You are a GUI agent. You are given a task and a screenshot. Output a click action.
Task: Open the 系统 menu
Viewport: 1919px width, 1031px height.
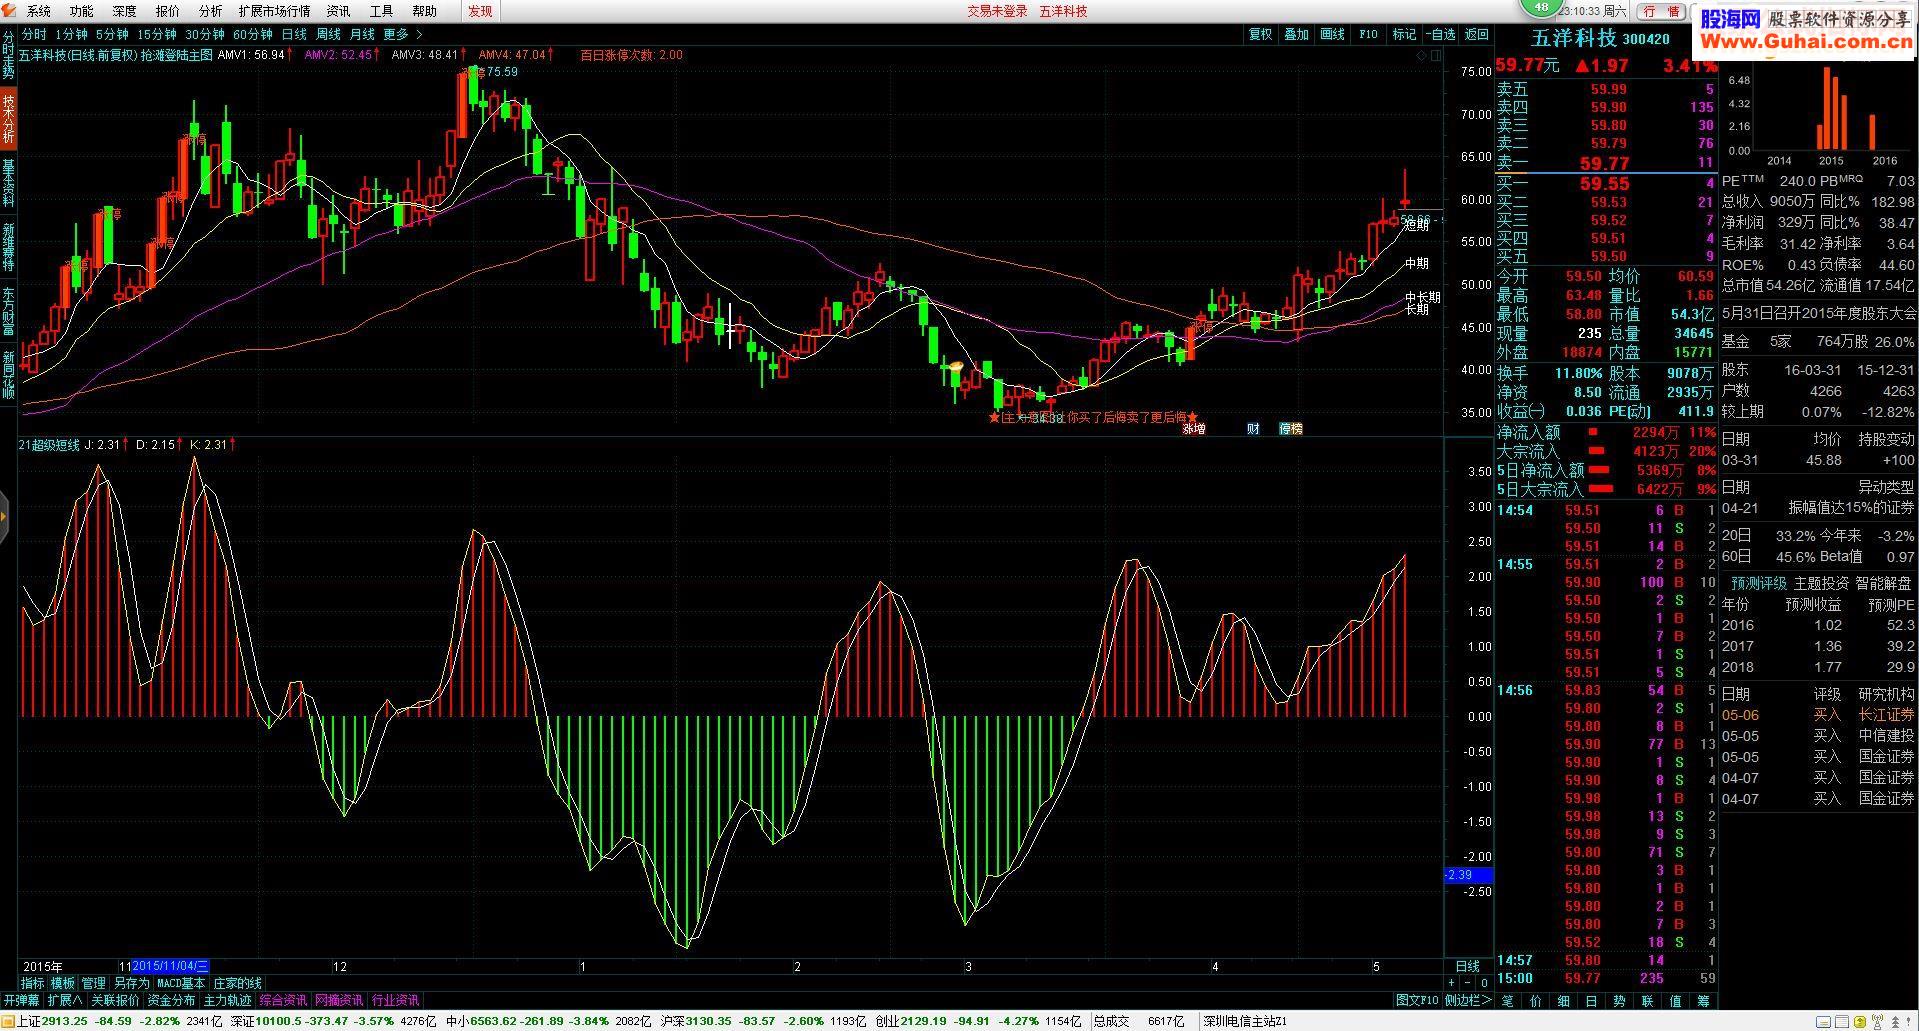click(x=38, y=11)
